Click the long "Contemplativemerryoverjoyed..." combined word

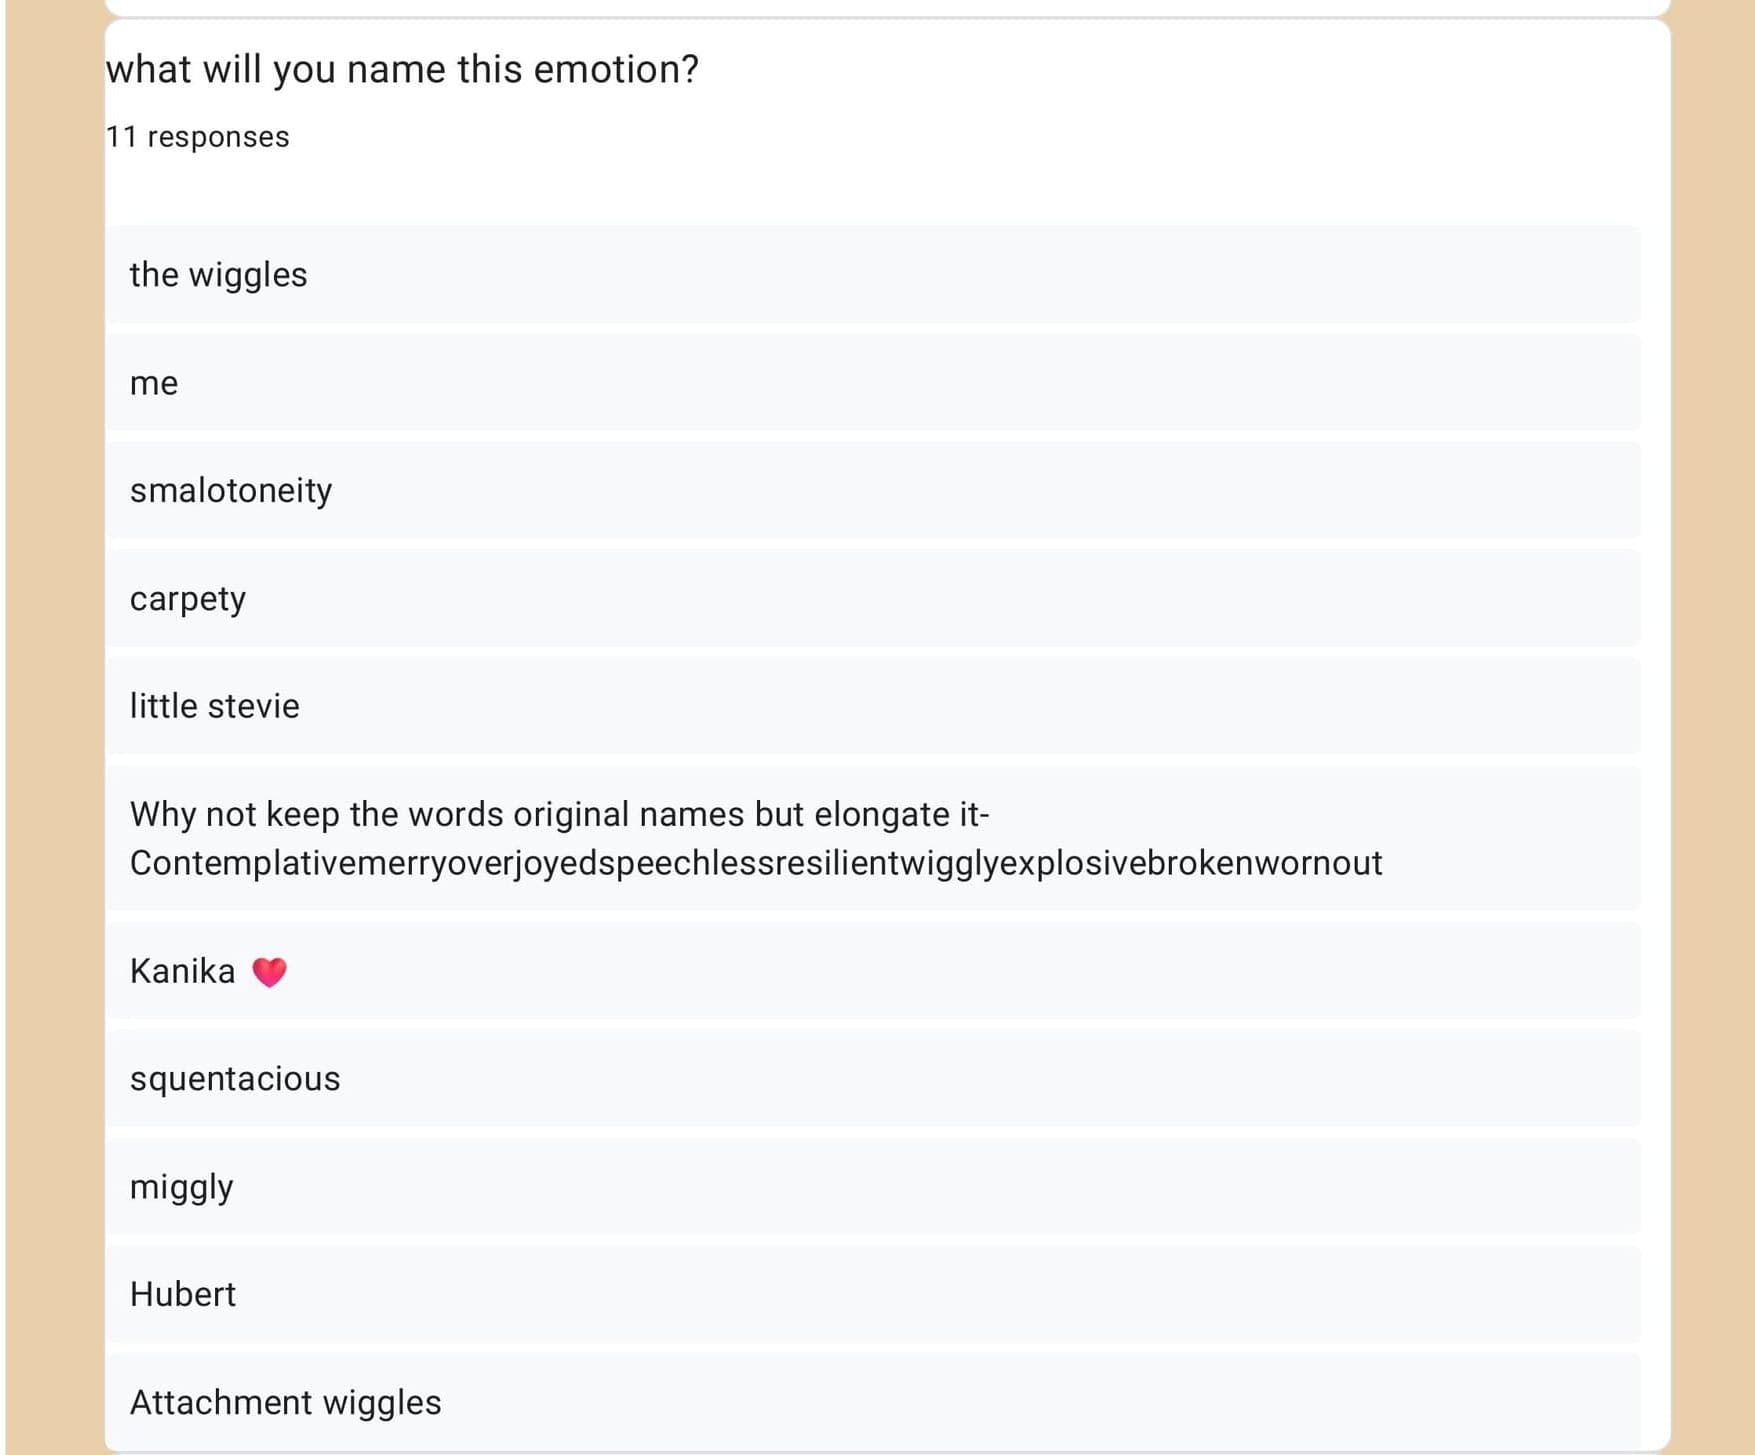[x=756, y=863]
